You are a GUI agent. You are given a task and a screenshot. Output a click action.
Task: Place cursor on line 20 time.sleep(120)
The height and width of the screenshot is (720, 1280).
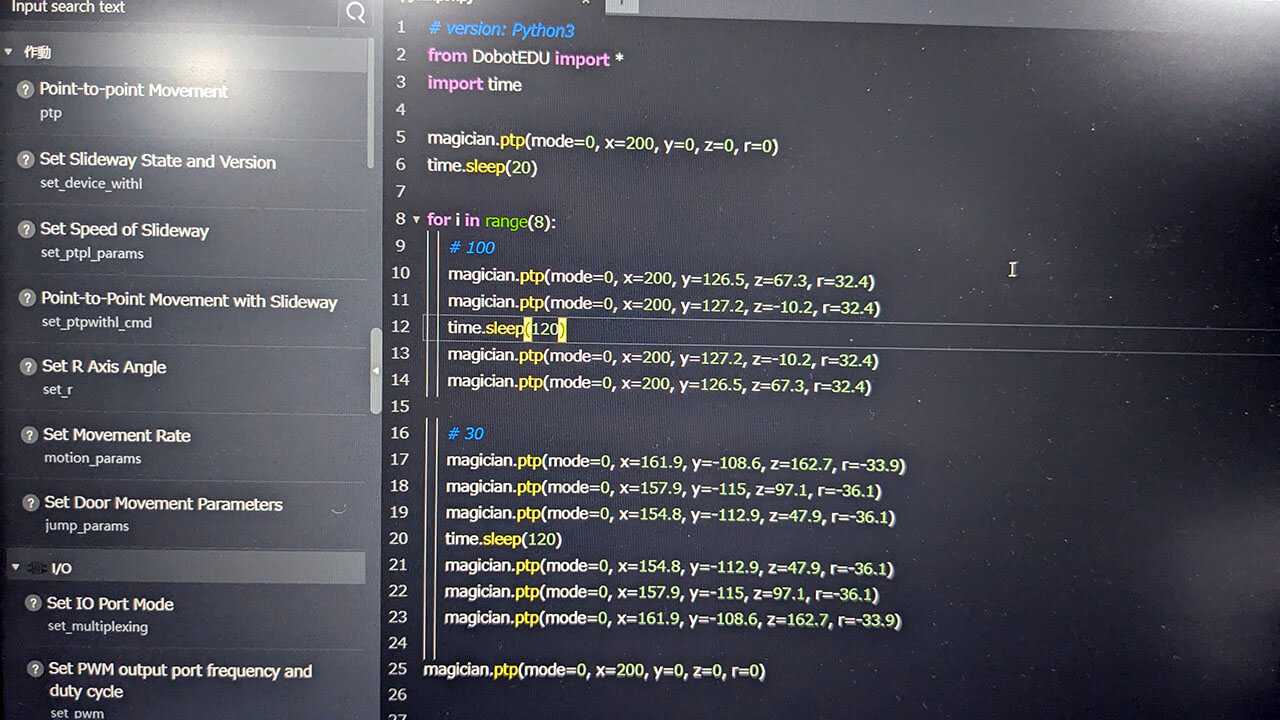click(503, 539)
